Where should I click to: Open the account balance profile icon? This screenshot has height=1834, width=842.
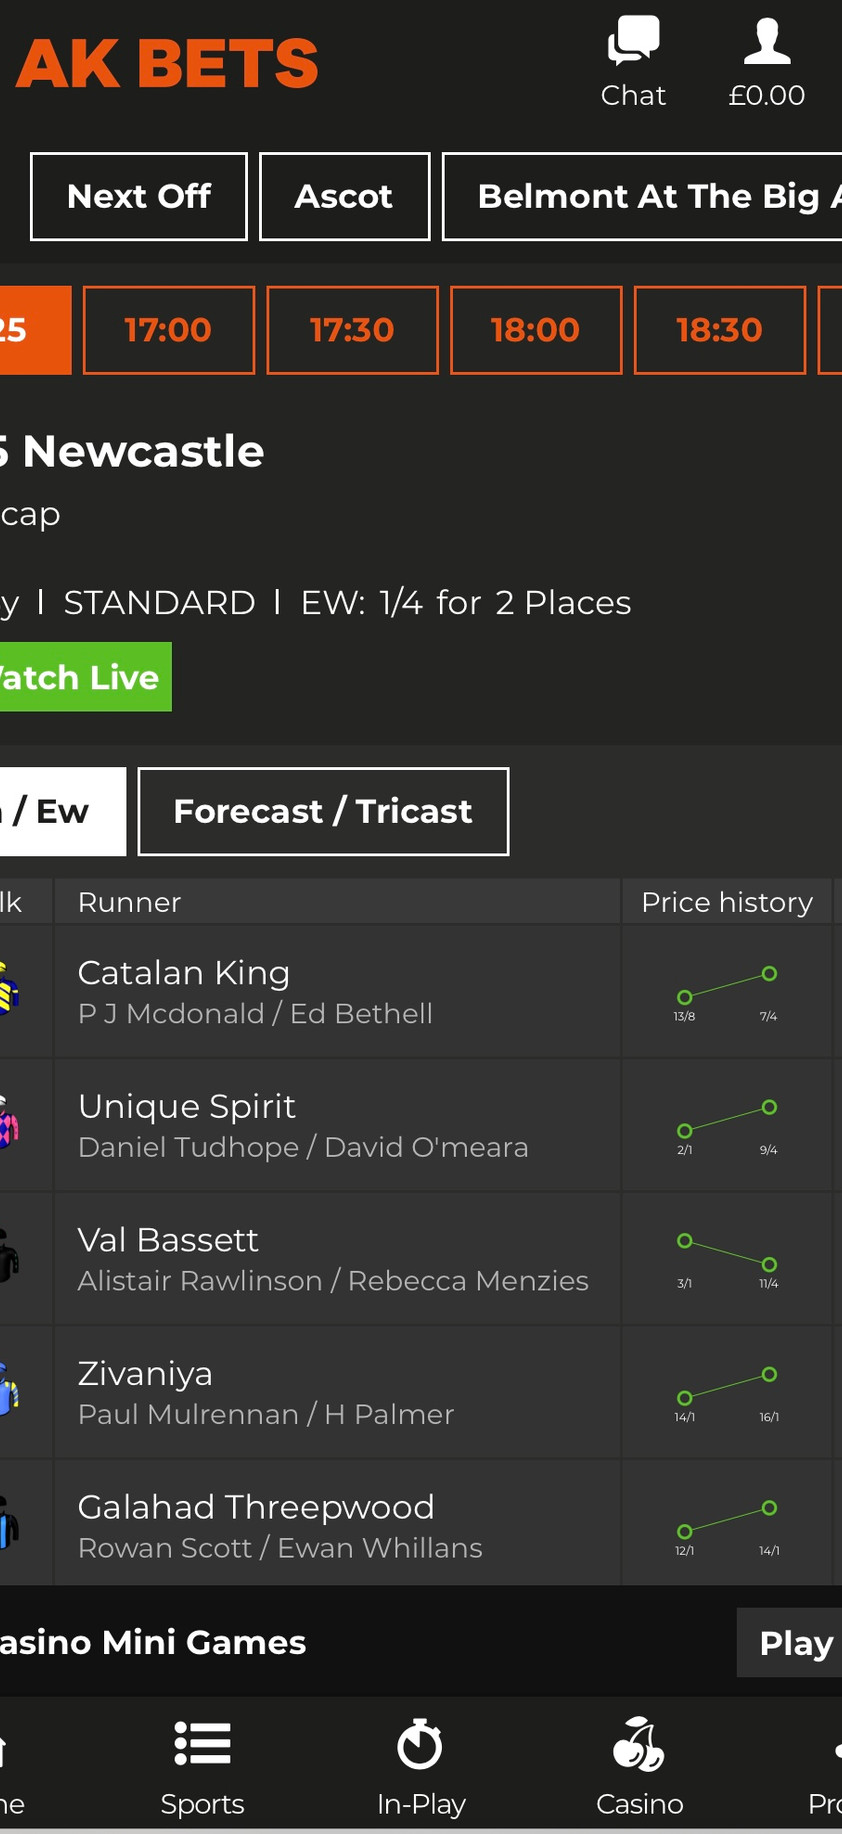tap(767, 42)
